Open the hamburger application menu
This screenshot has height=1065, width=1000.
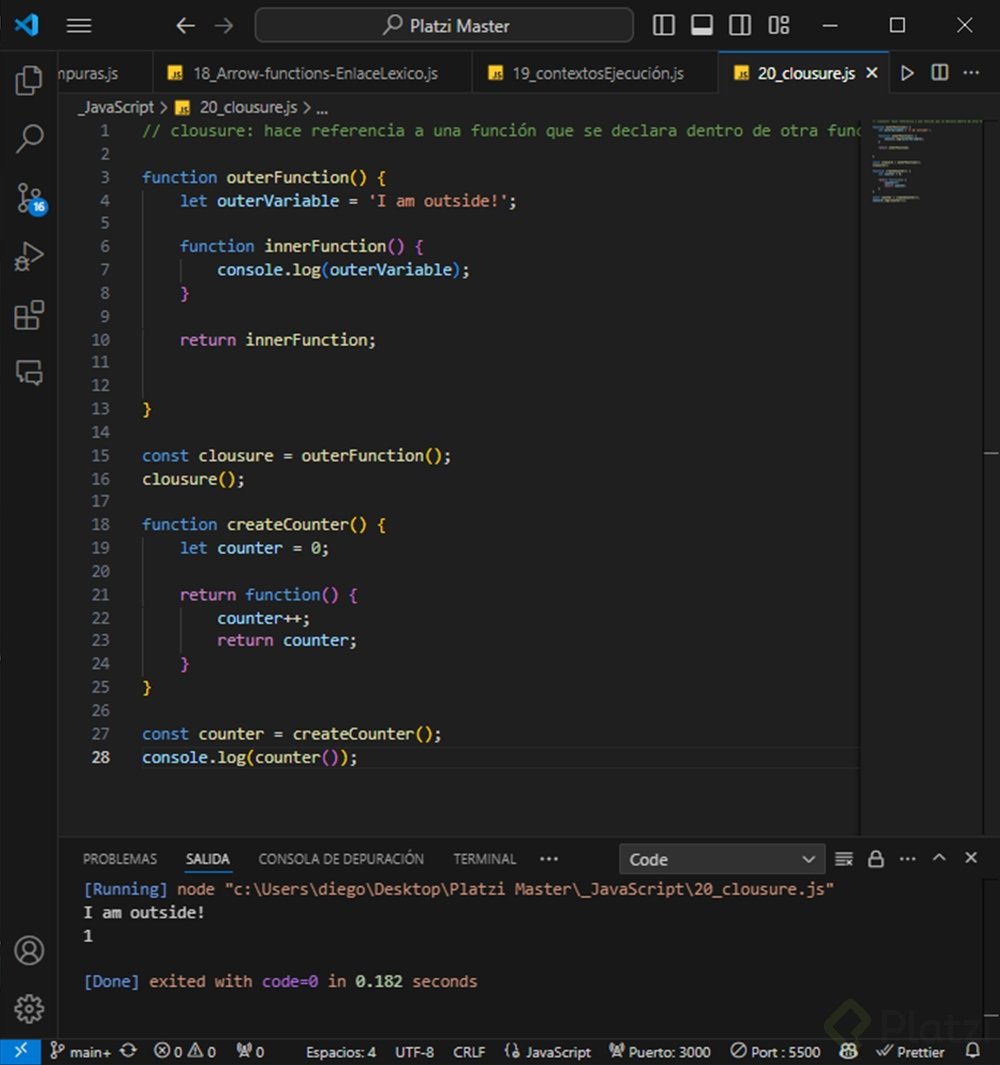point(79,26)
